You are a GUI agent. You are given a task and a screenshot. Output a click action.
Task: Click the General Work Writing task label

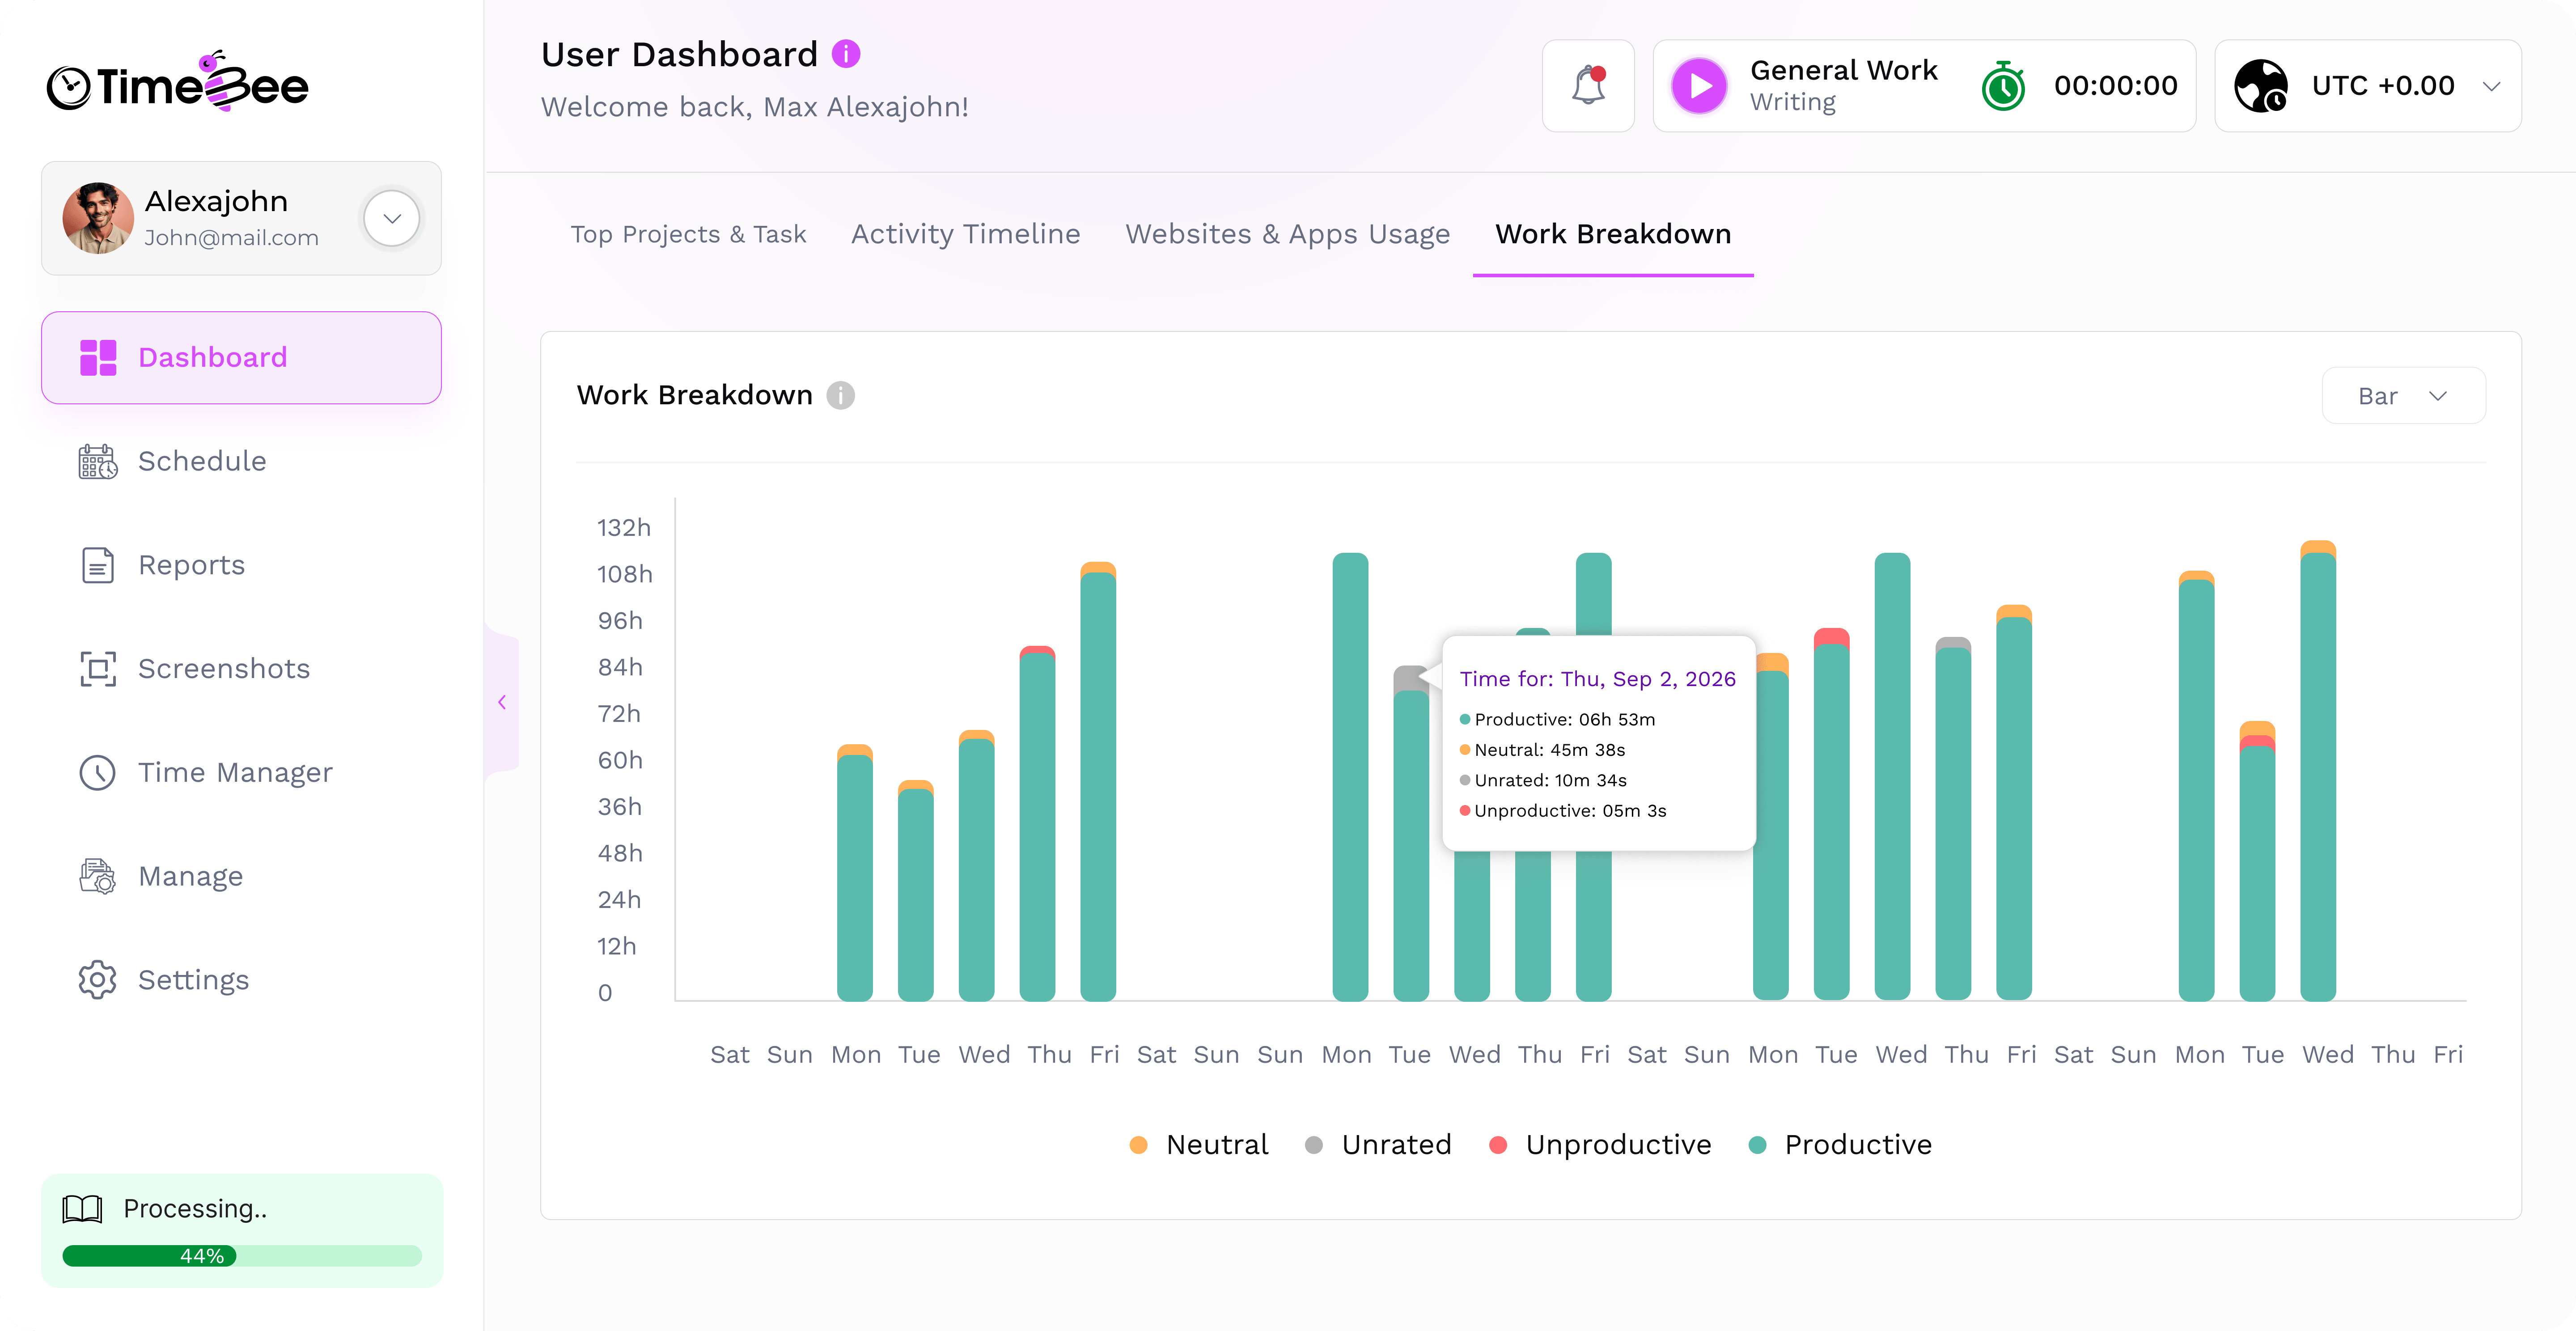coord(1843,86)
